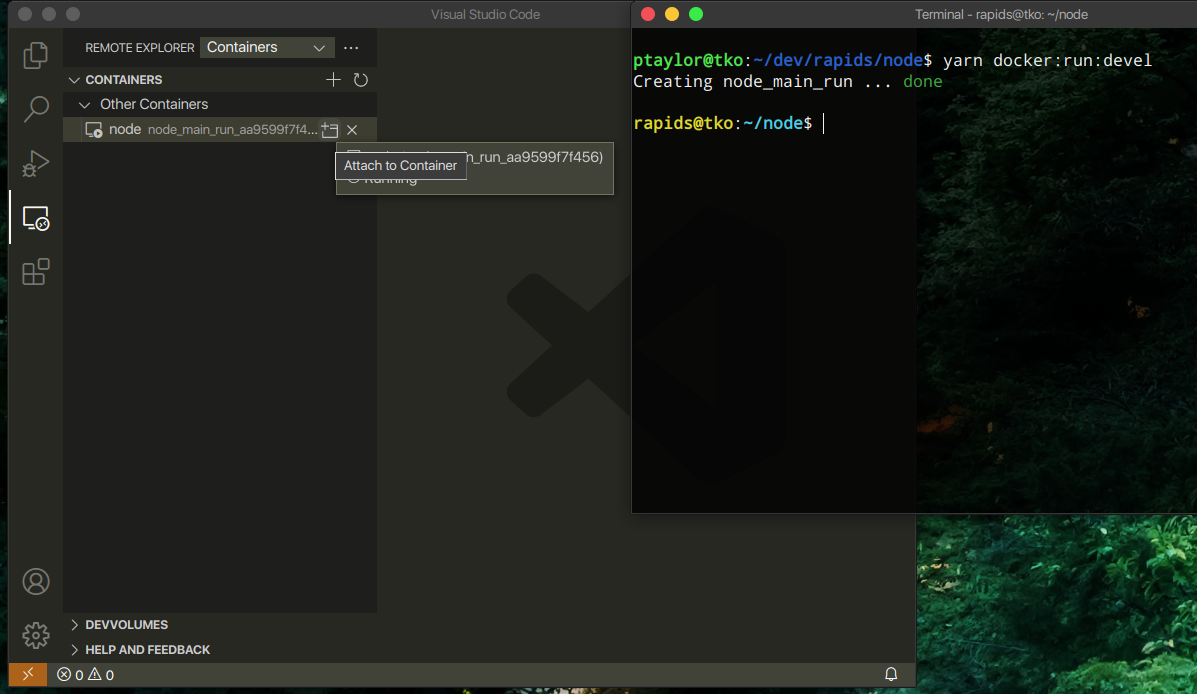Attach to the node container in new window
Viewport: 1197px width, 694px height.
[330, 130]
